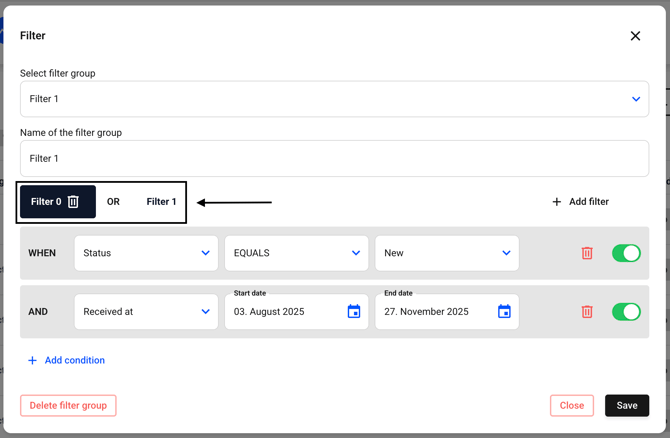Viewport: 670px width, 438px height.
Task: Switch to the Filter 1 tab
Action: point(161,202)
